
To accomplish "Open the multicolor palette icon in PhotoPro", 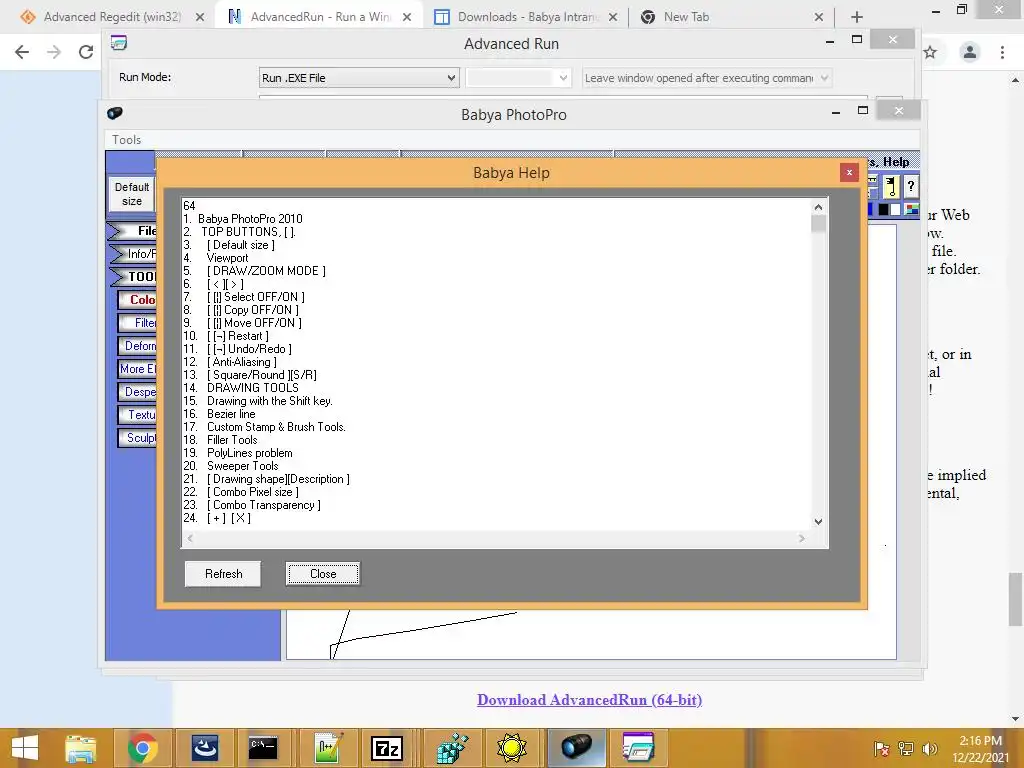I will pos(912,210).
